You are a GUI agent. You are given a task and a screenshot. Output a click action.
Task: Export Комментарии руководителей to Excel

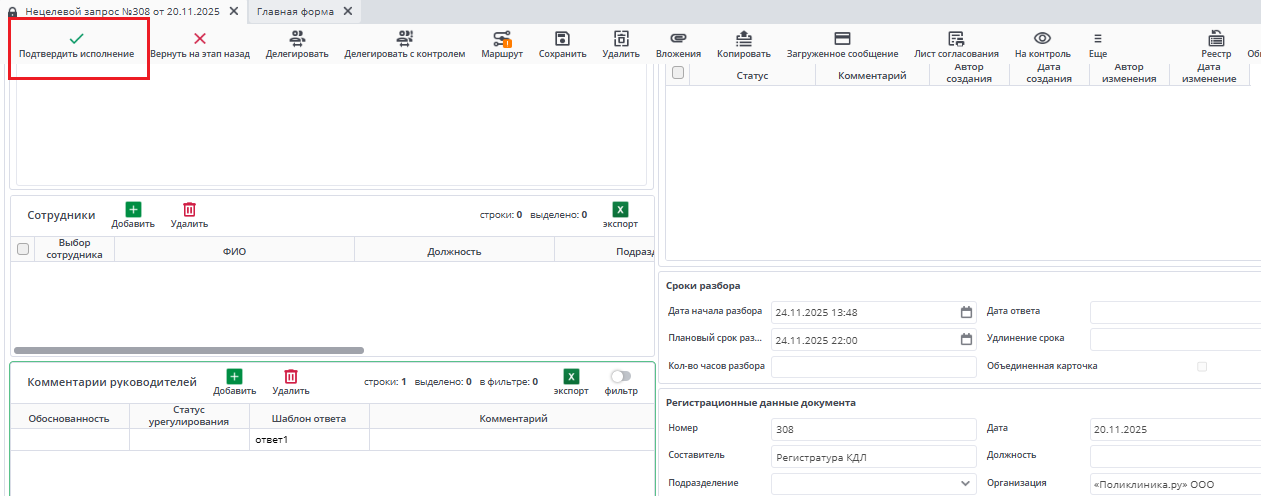(571, 382)
